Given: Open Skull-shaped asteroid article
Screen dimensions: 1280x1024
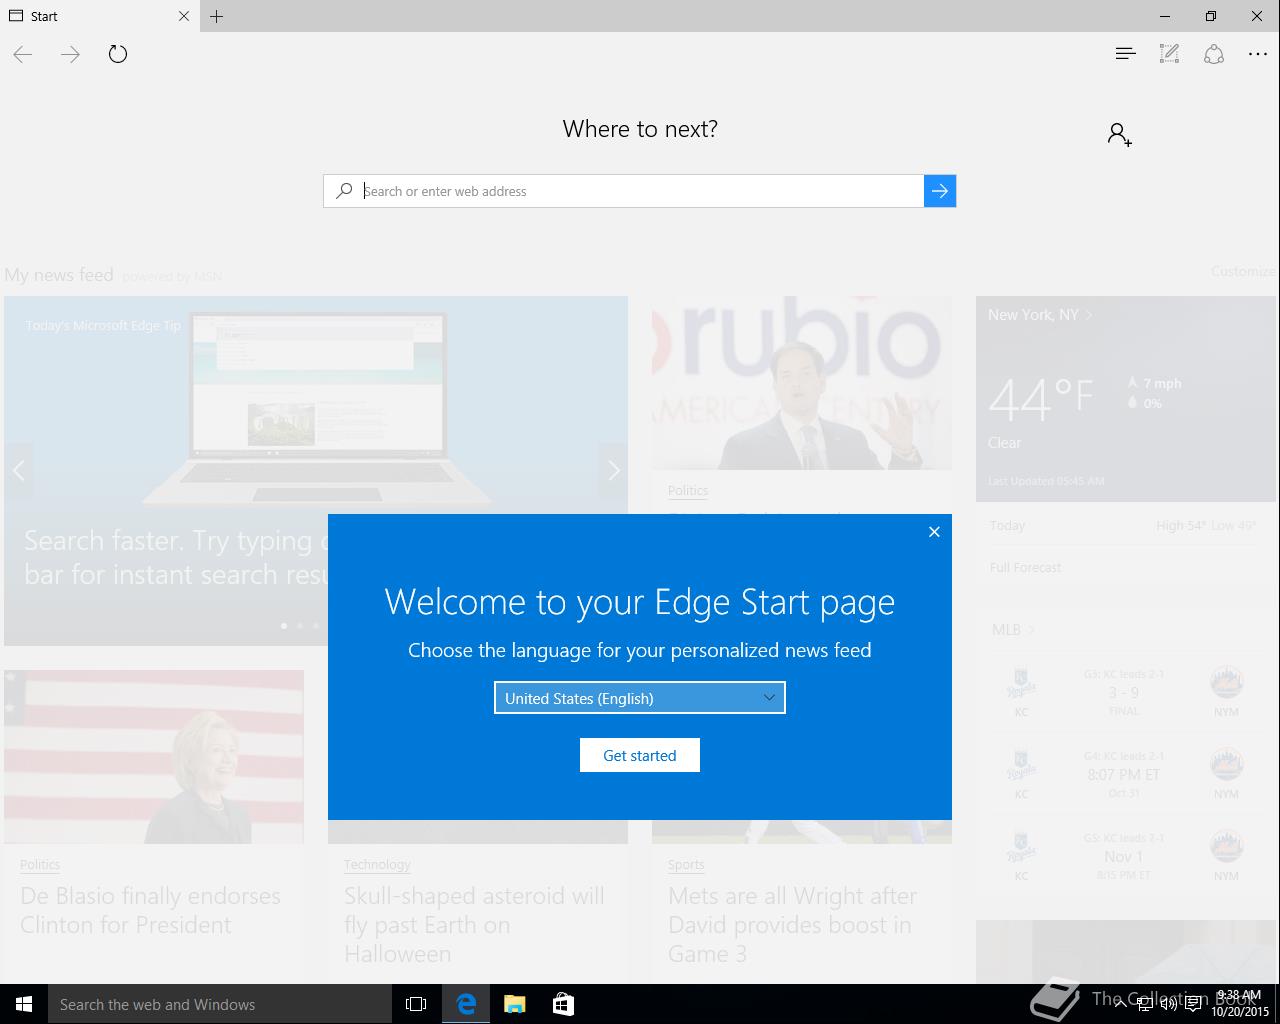Looking at the screenshot, I should tap(474, 924).
